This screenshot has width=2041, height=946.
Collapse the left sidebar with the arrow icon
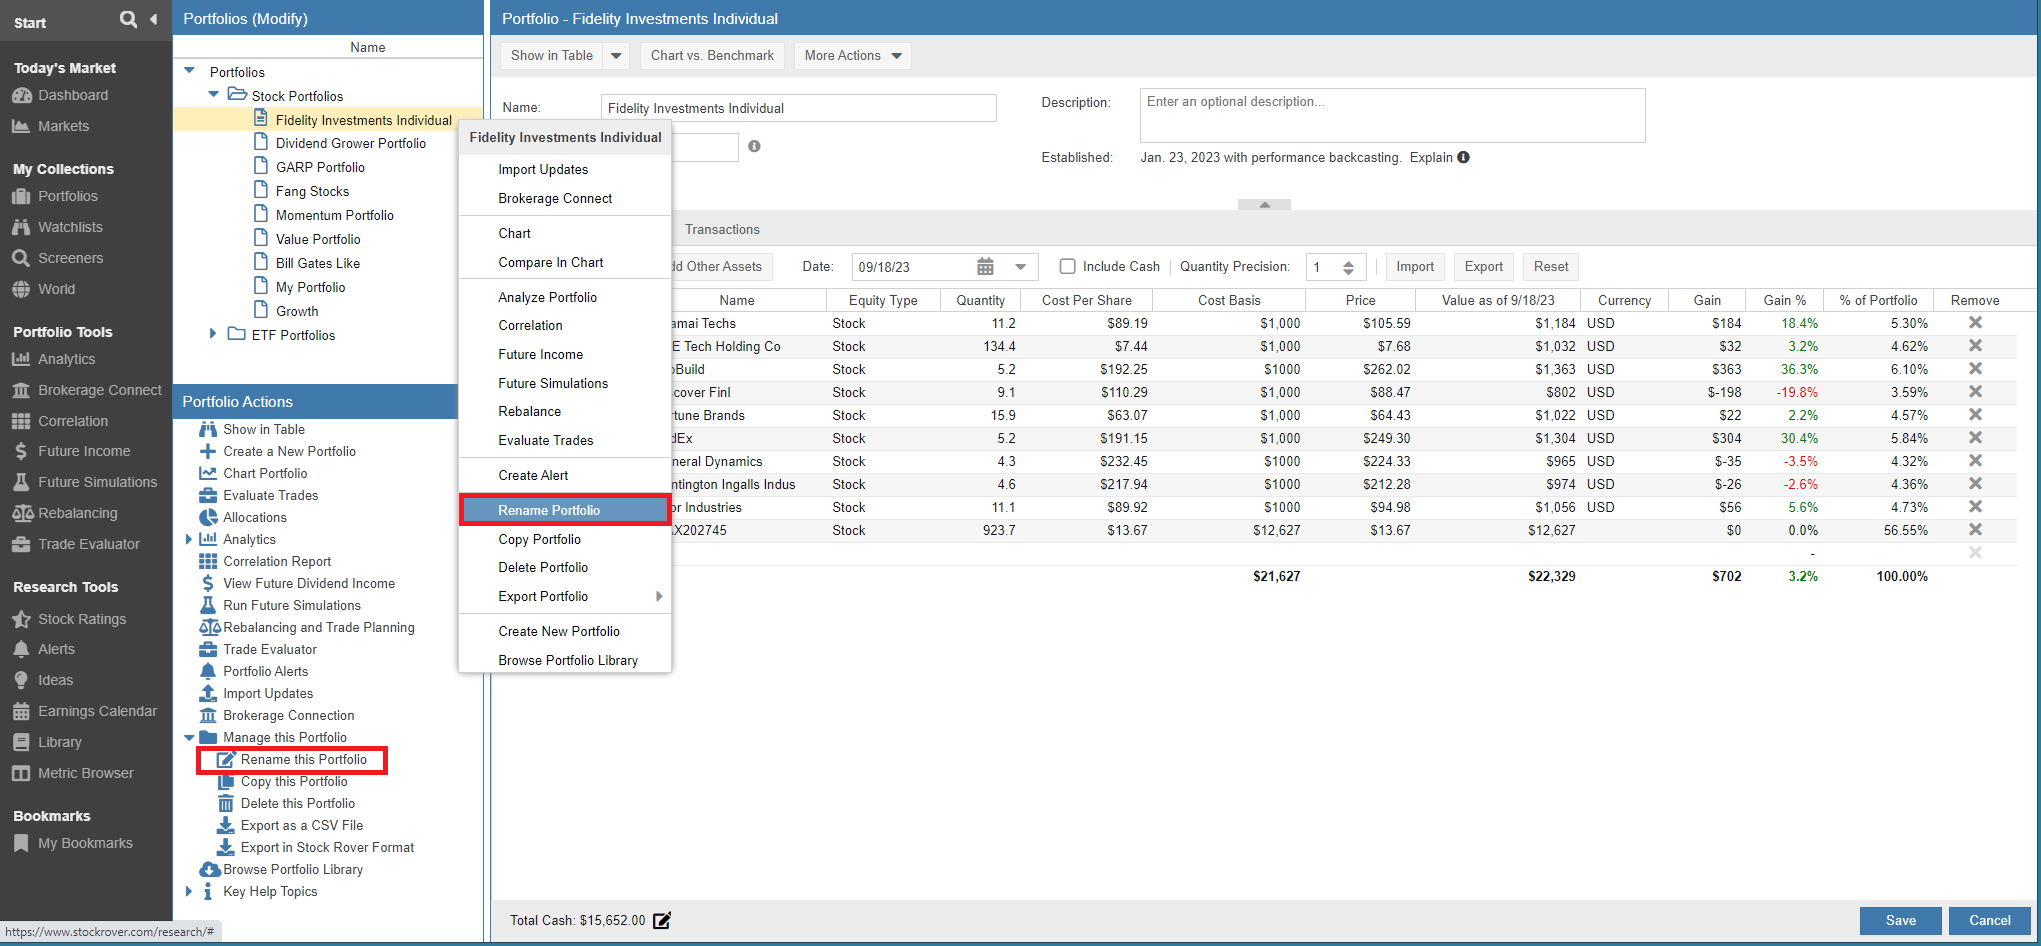(153, 19)
